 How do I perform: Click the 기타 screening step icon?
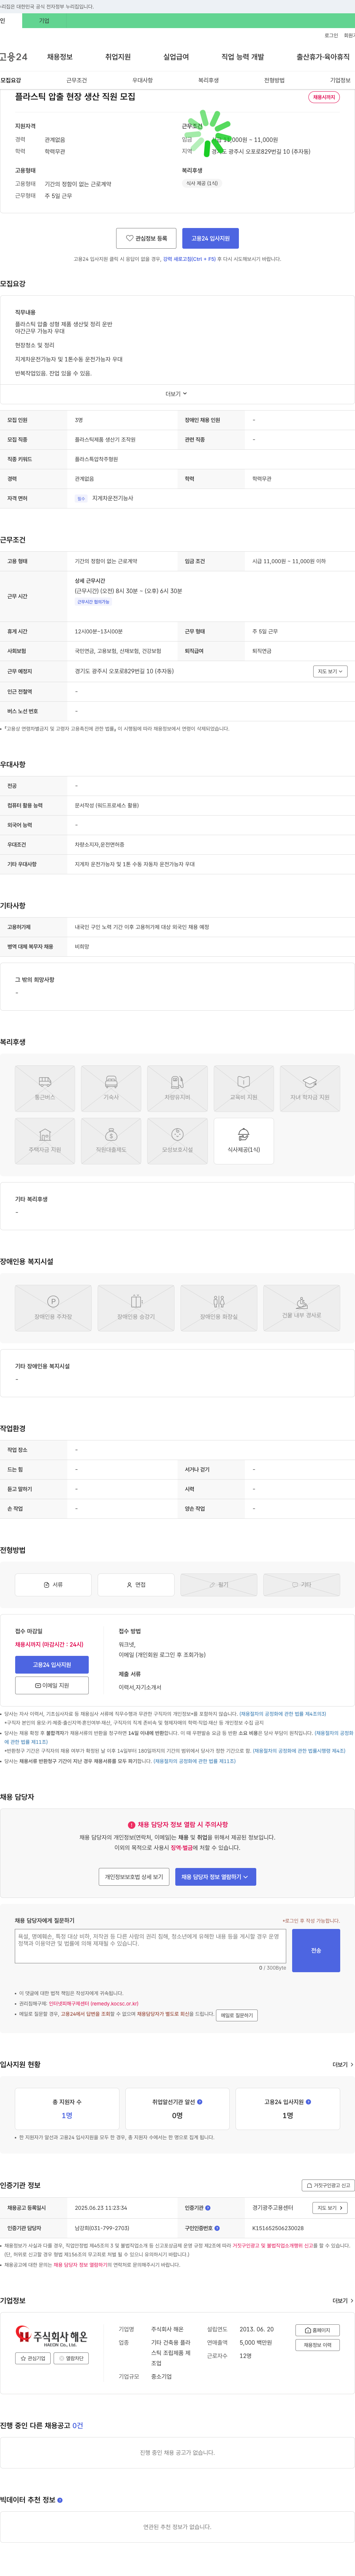click(x=302, y=1585)
